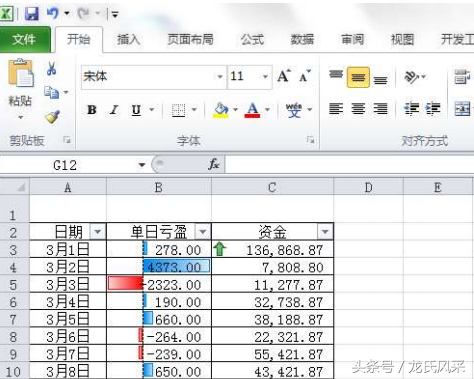Click the Copy icon
The image size is (474, 379).
click(x=52, y=92)
